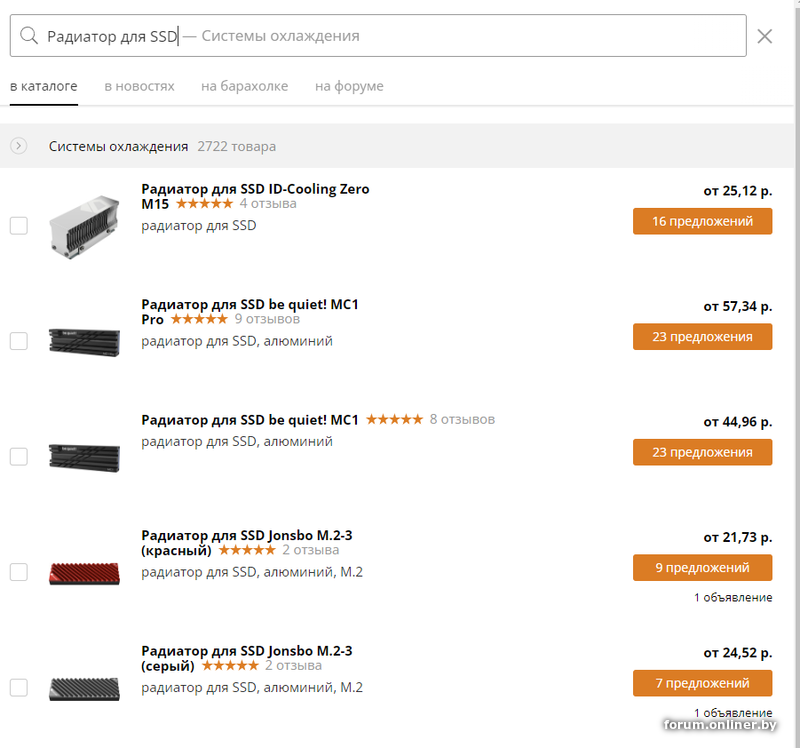Click the «16 предложений» button
The width and height of the screenshot is (800, 748).
click(702, 221)
